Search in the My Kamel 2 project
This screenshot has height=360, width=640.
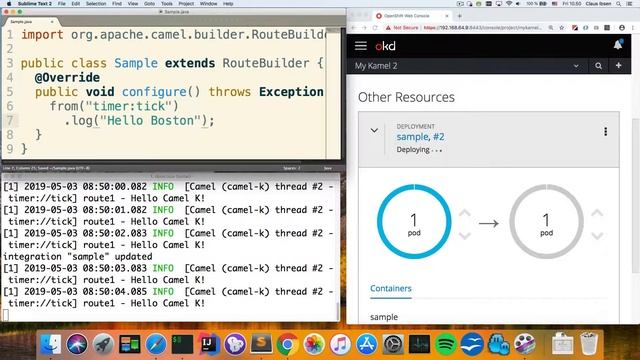[598, 66]
